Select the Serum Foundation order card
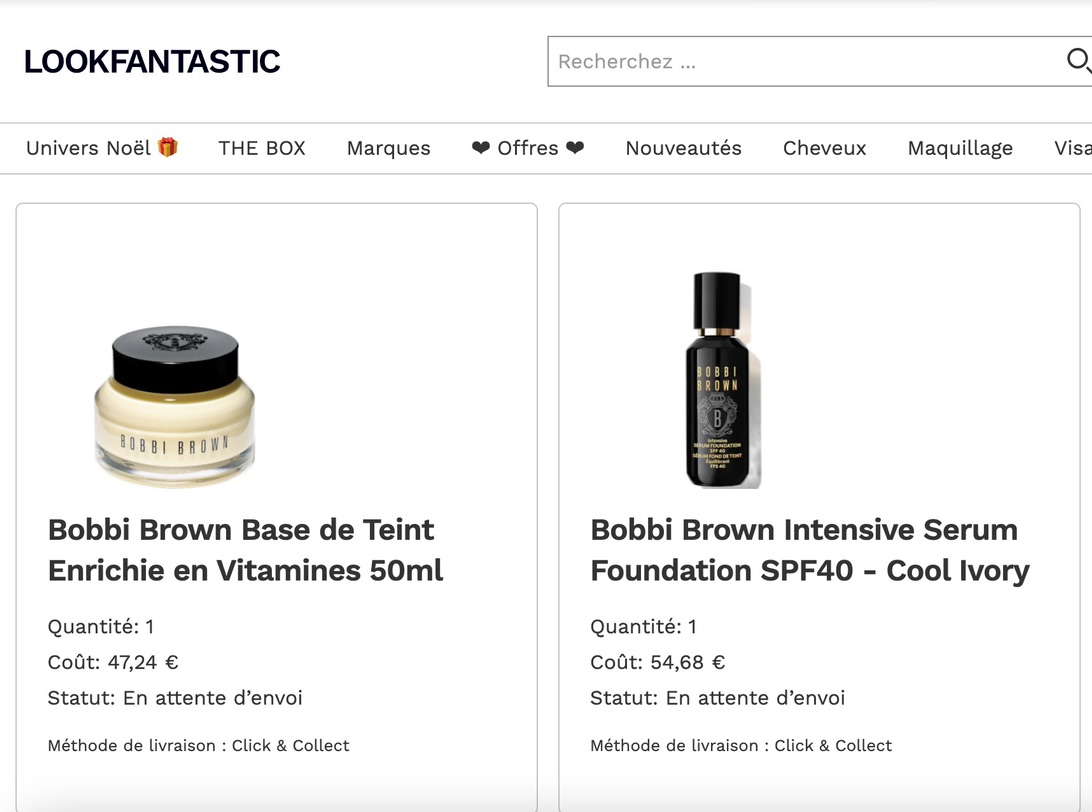Viewport: 1092px width, 812px height. [x=819, y=507]
